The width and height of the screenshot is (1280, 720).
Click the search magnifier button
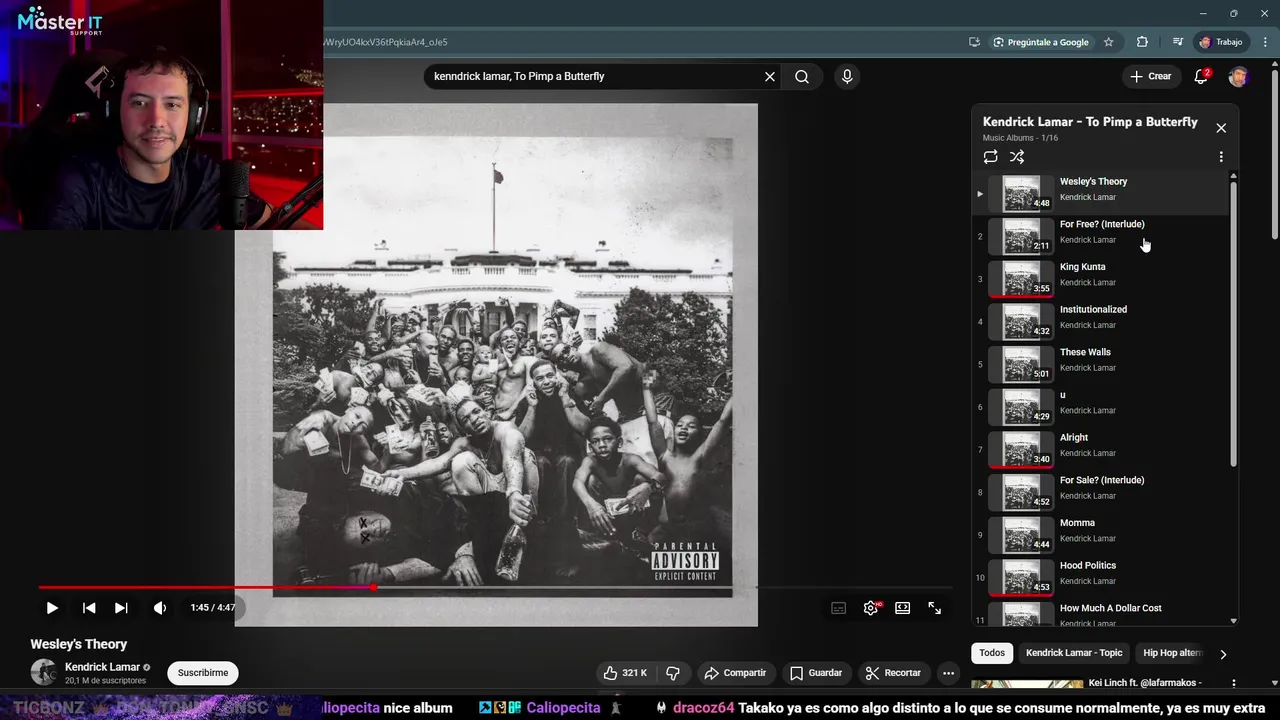[802, 76]
